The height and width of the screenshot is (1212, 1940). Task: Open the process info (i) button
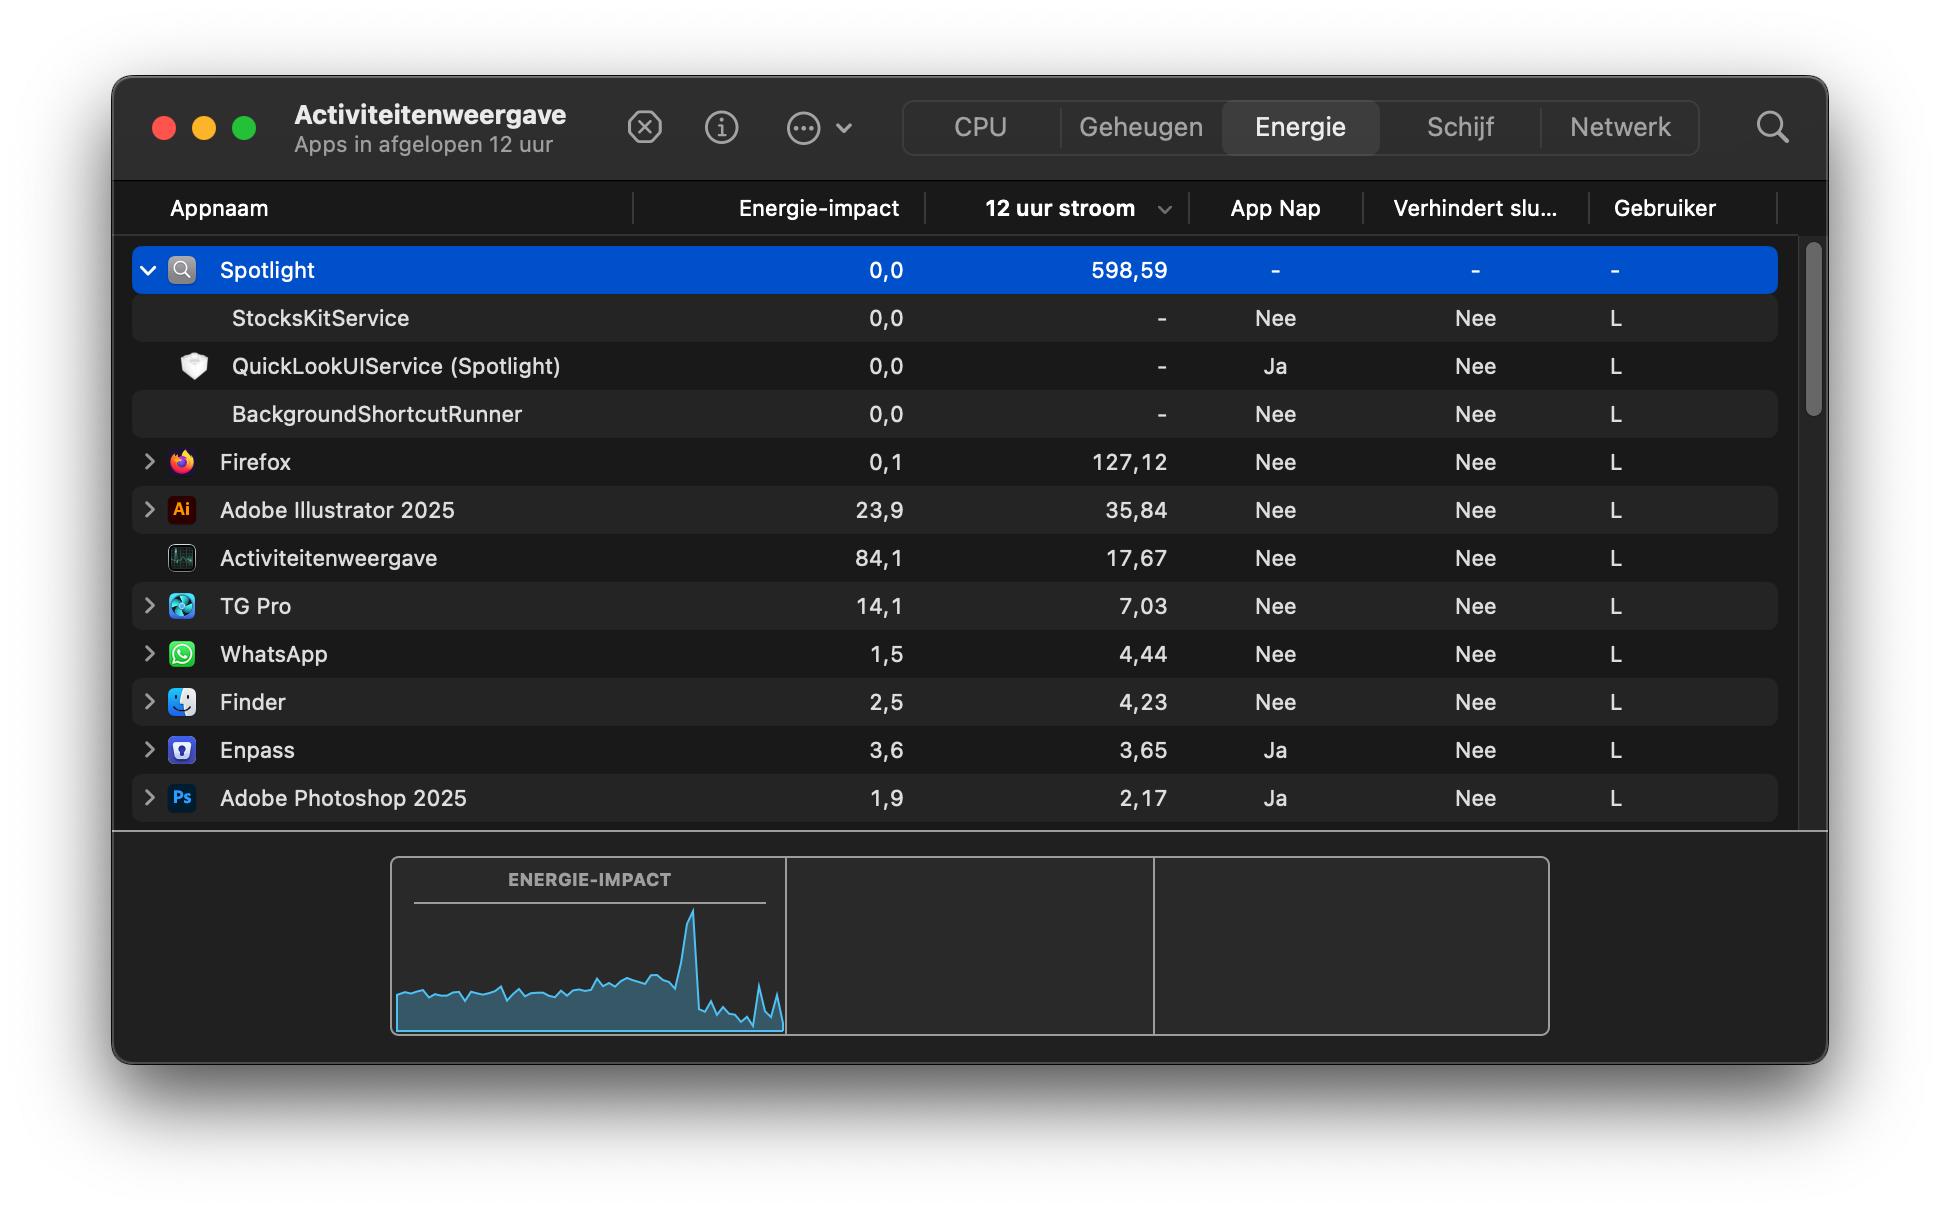coord(721,128)
